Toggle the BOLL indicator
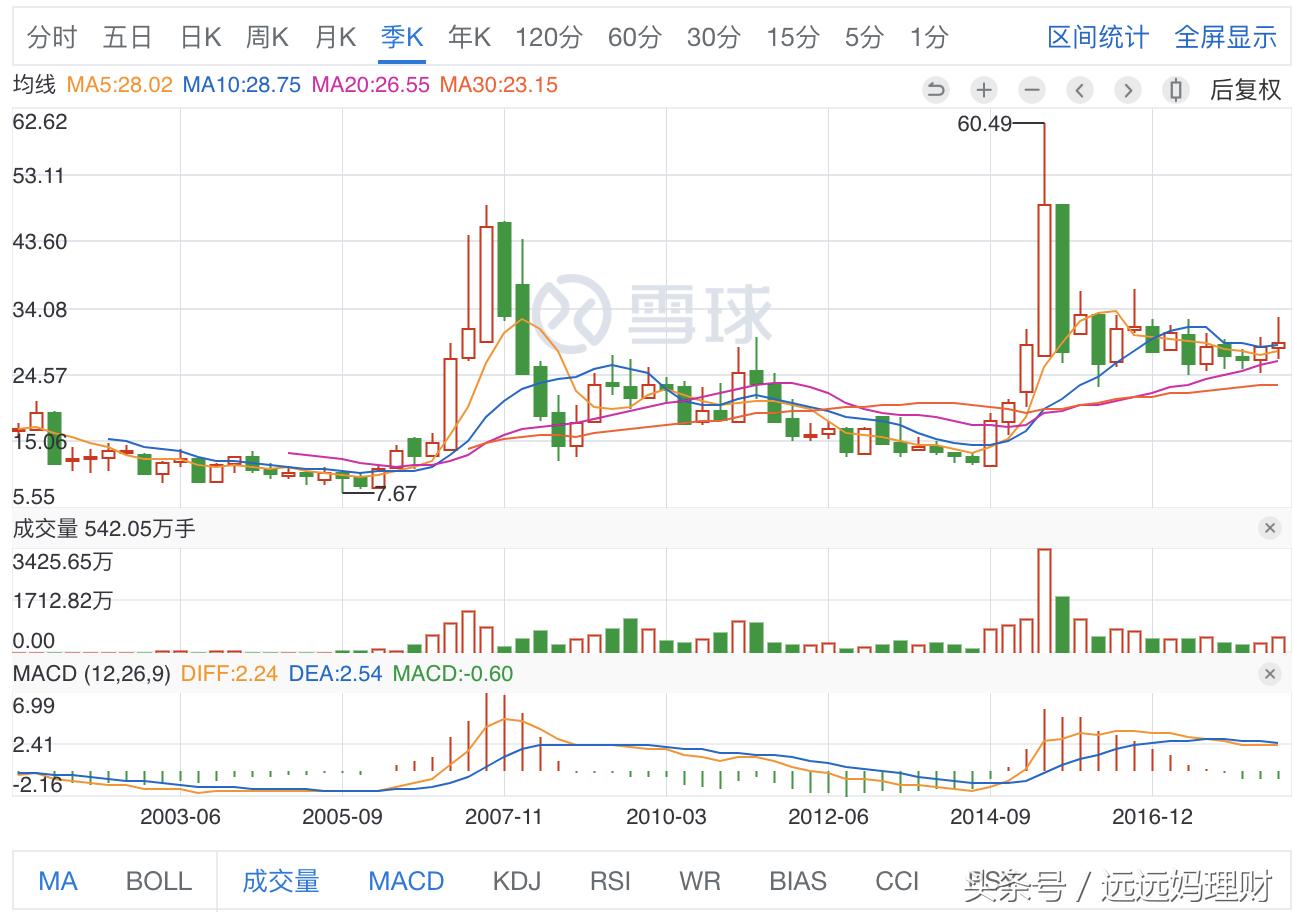This screenshot has height=916, width=1294. (156, 881)
